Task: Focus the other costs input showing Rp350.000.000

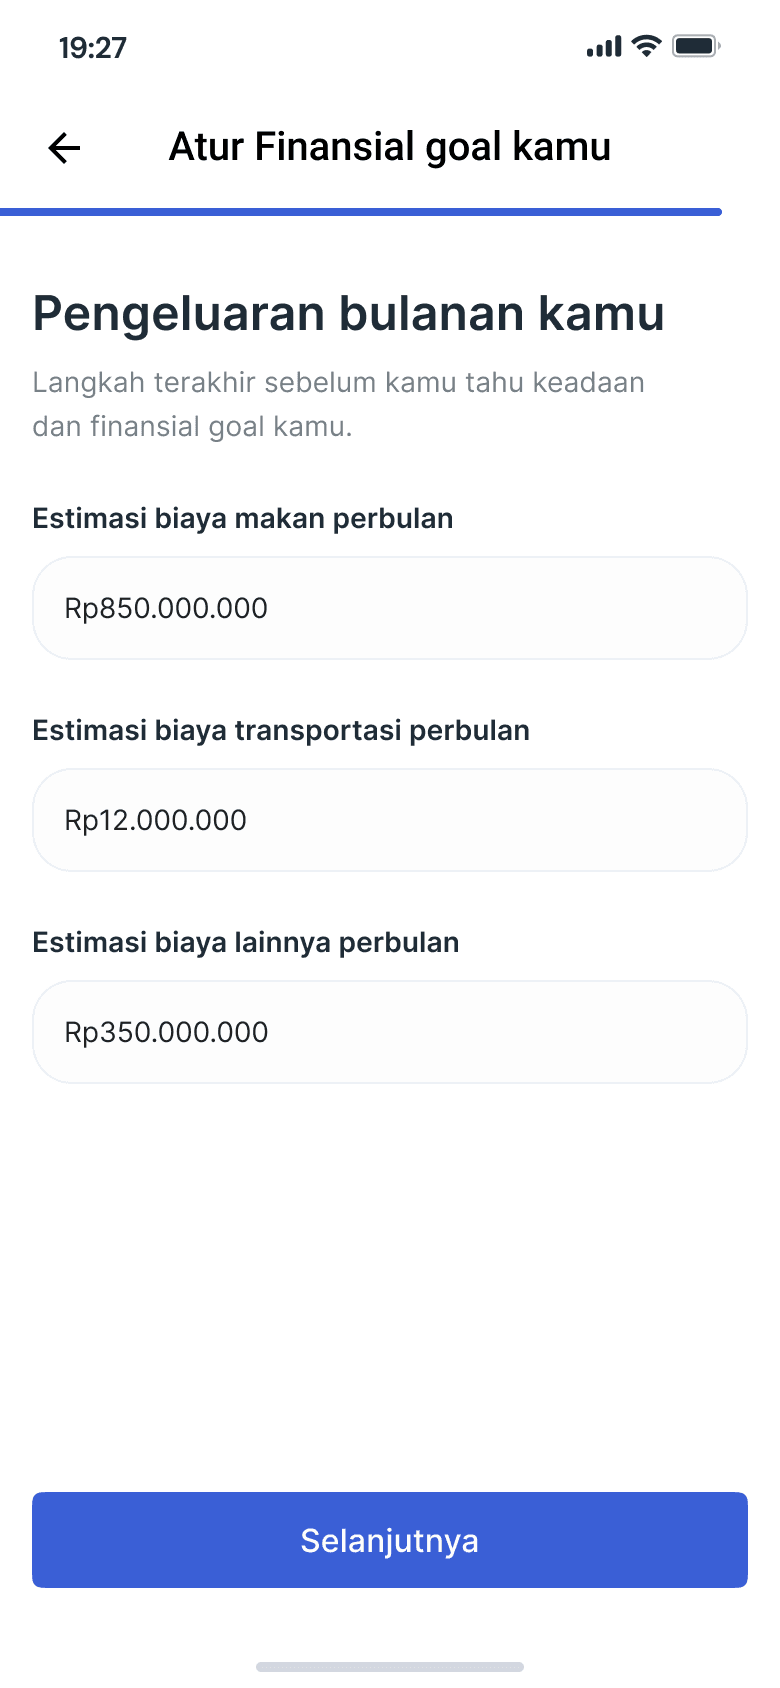Action: 390,1032
